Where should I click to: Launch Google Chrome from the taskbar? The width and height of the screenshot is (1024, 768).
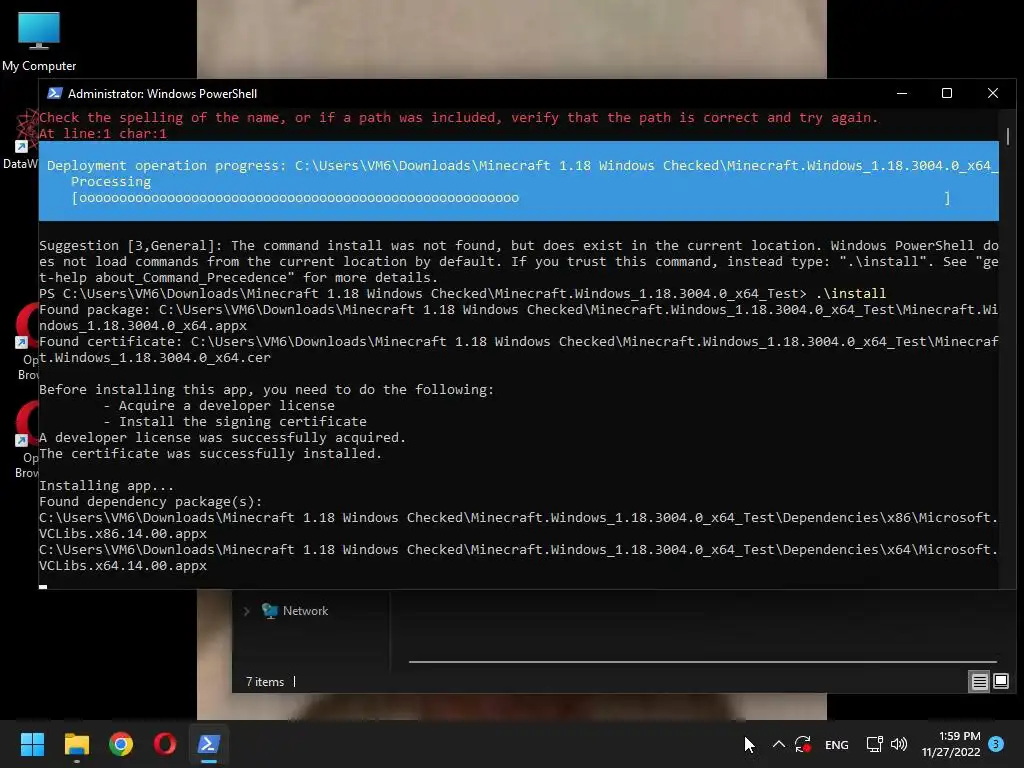point(121,744)
